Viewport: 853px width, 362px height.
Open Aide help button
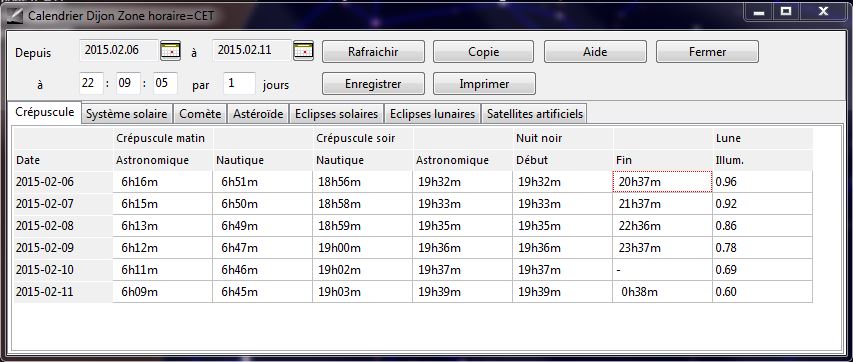click(x=595, y=52)
